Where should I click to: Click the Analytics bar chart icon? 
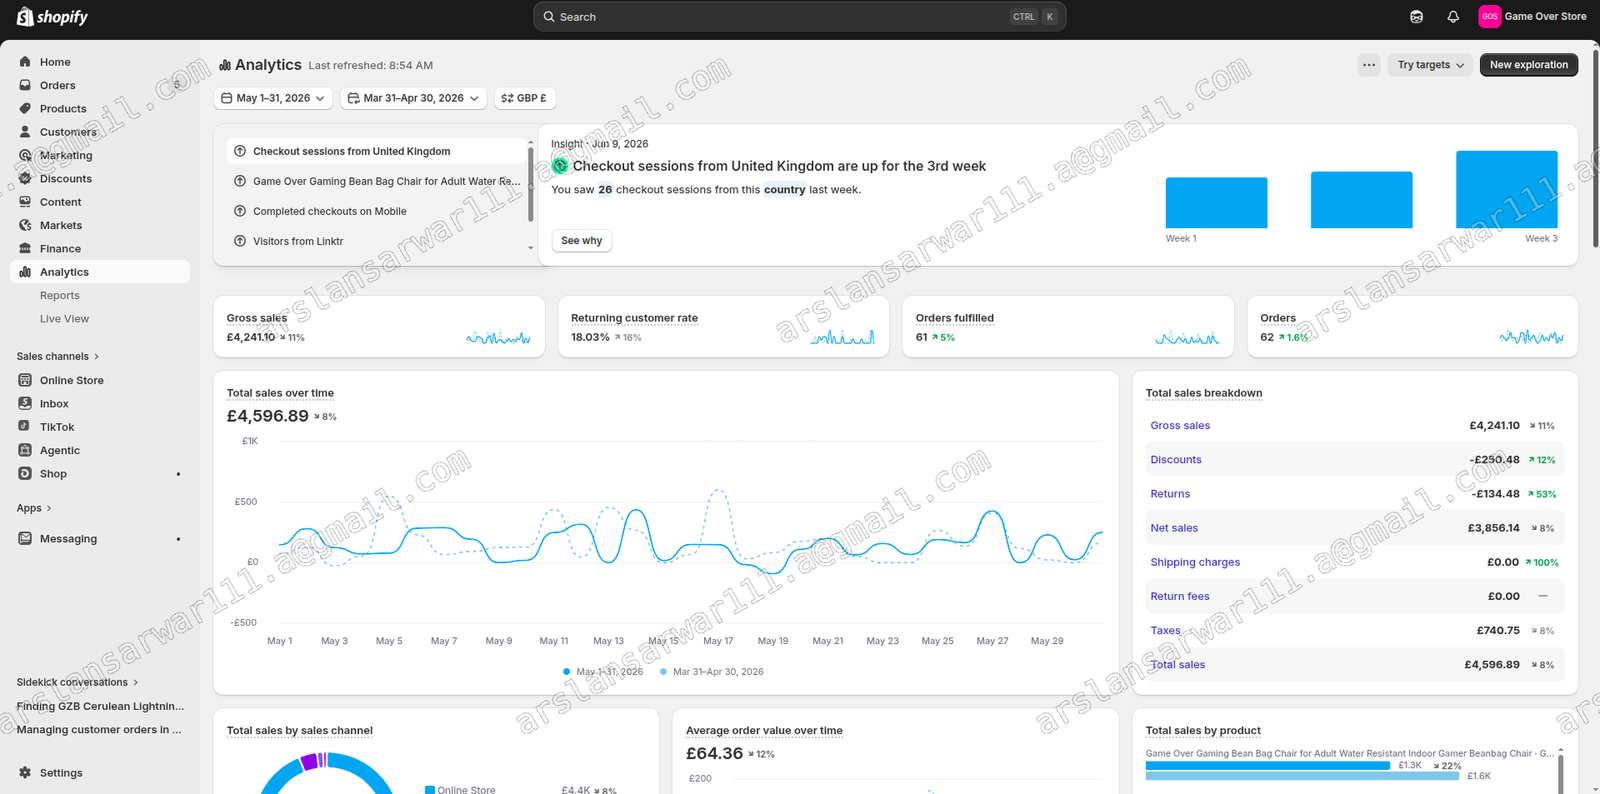(x=25, y=272)
